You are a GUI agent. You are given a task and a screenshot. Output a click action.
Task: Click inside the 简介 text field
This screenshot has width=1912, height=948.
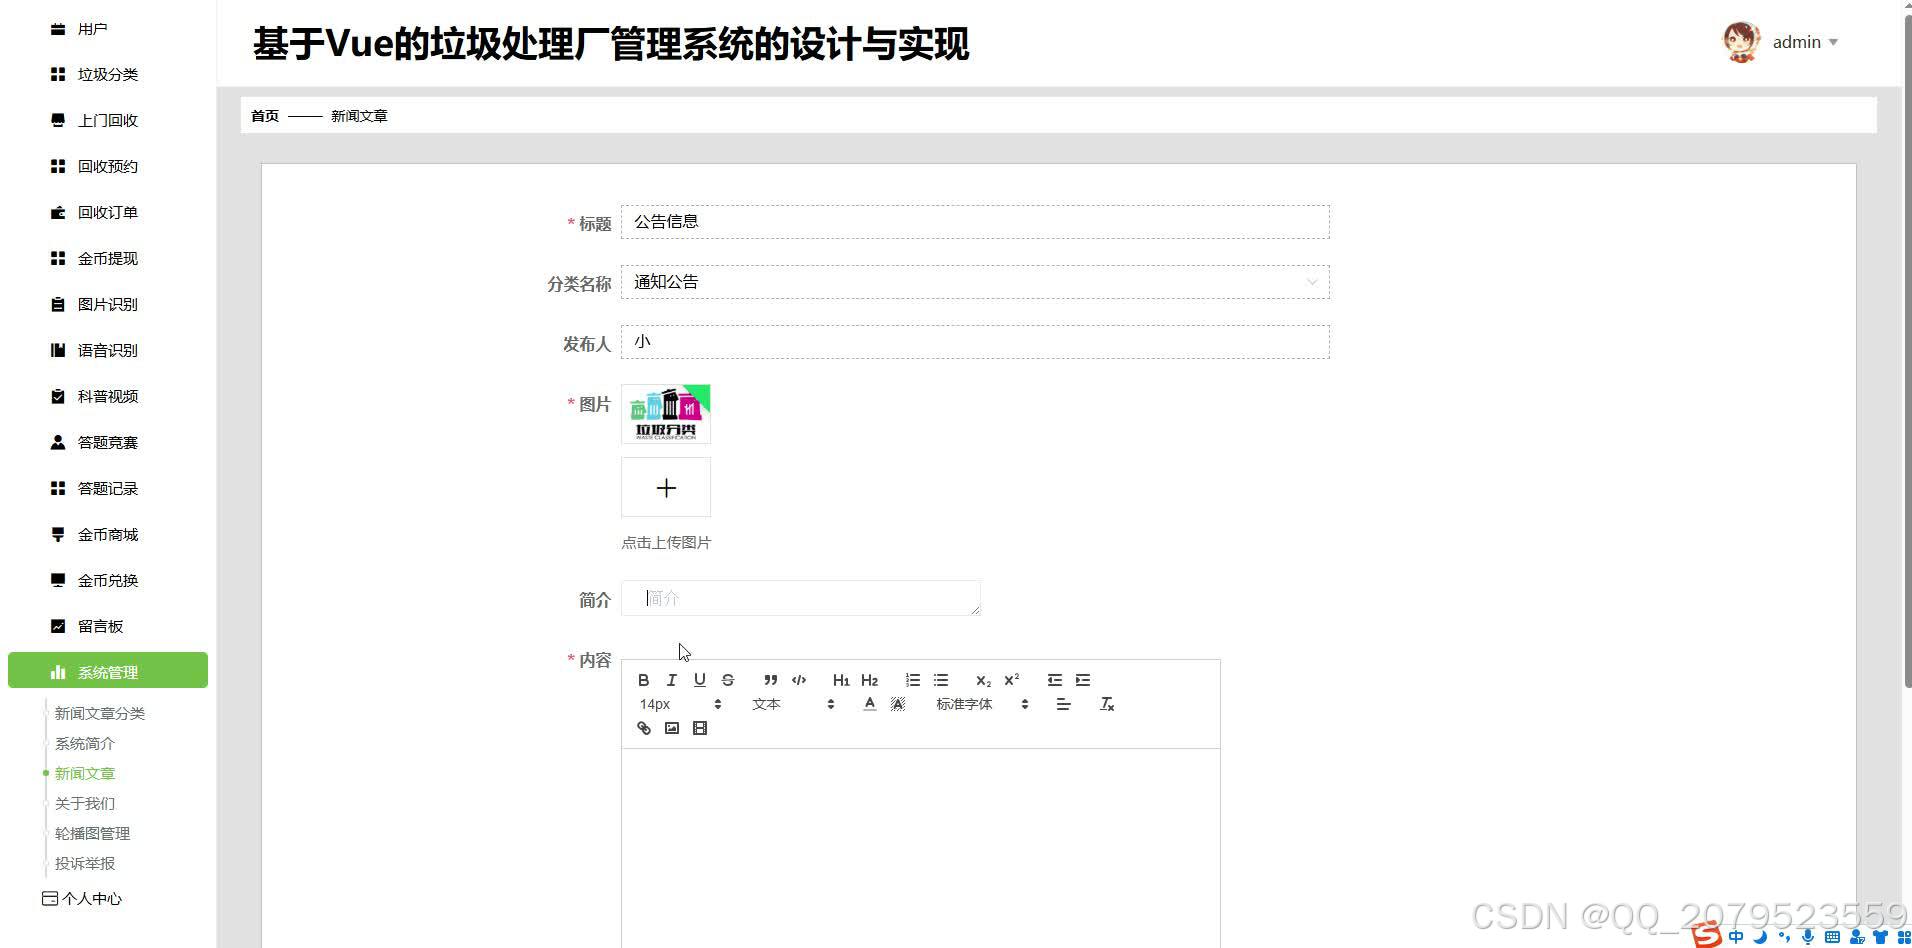pos(800,597)
